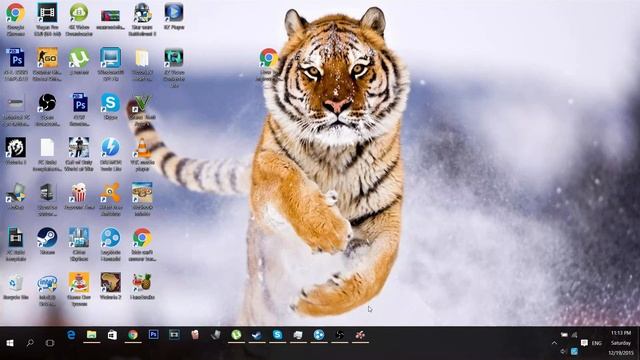Select the fruit-themed desktop shortcut beside Victoria 2
Image resolution: width=640 pixels, height=360 pixels.
coord(142,287)
